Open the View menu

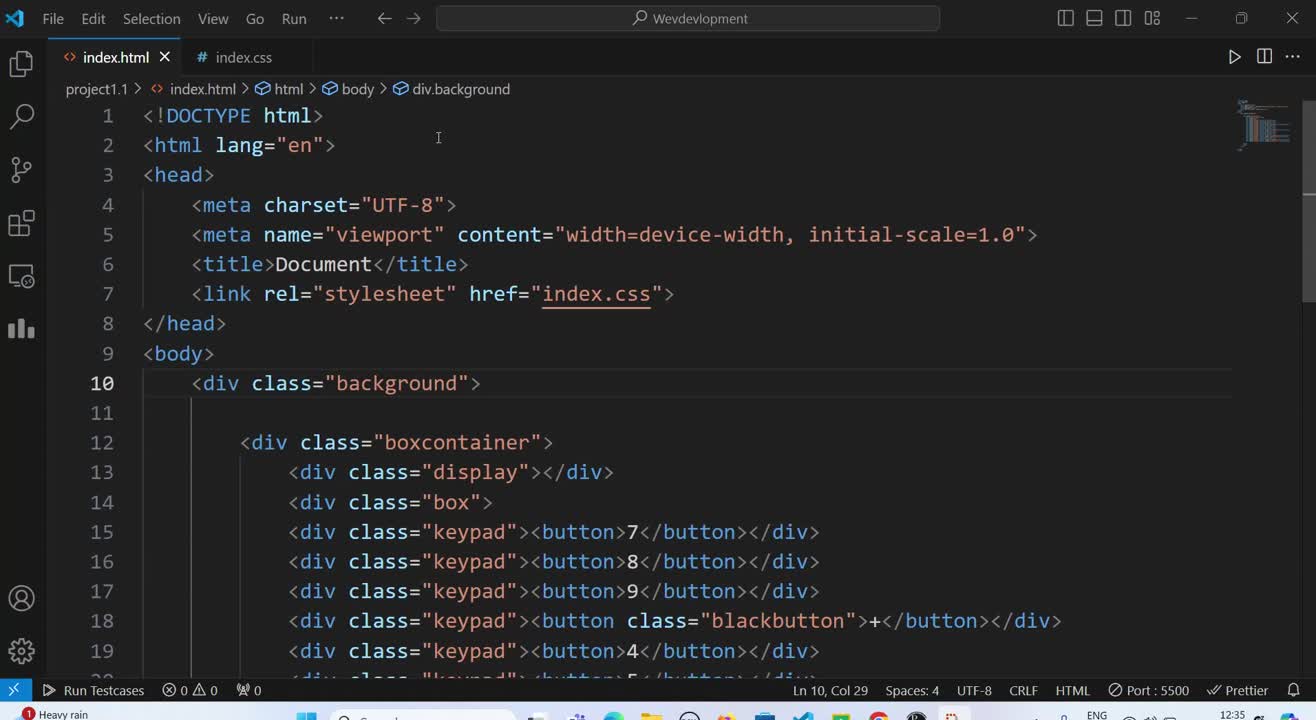tap(213, 18)
